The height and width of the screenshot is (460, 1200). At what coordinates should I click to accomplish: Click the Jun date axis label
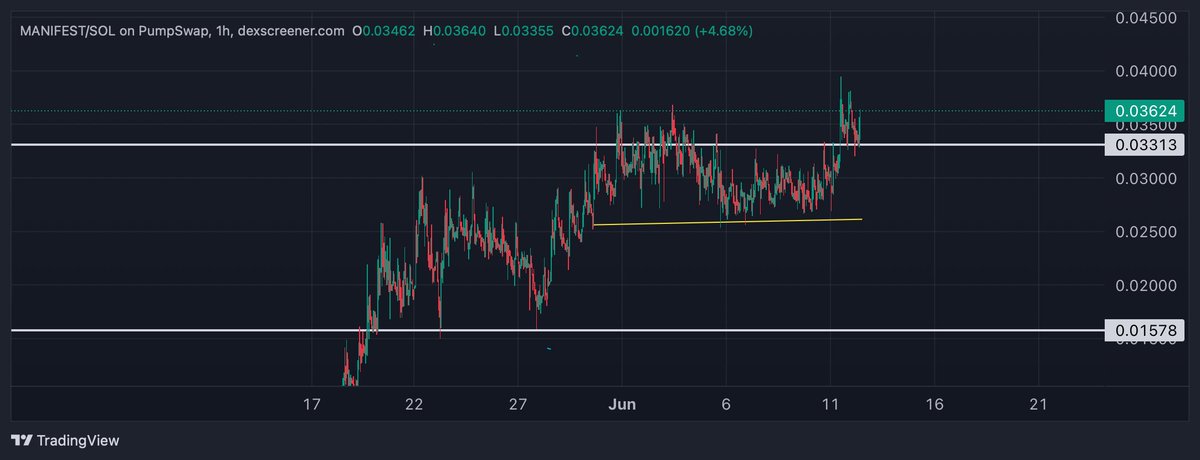pos(621,404)
